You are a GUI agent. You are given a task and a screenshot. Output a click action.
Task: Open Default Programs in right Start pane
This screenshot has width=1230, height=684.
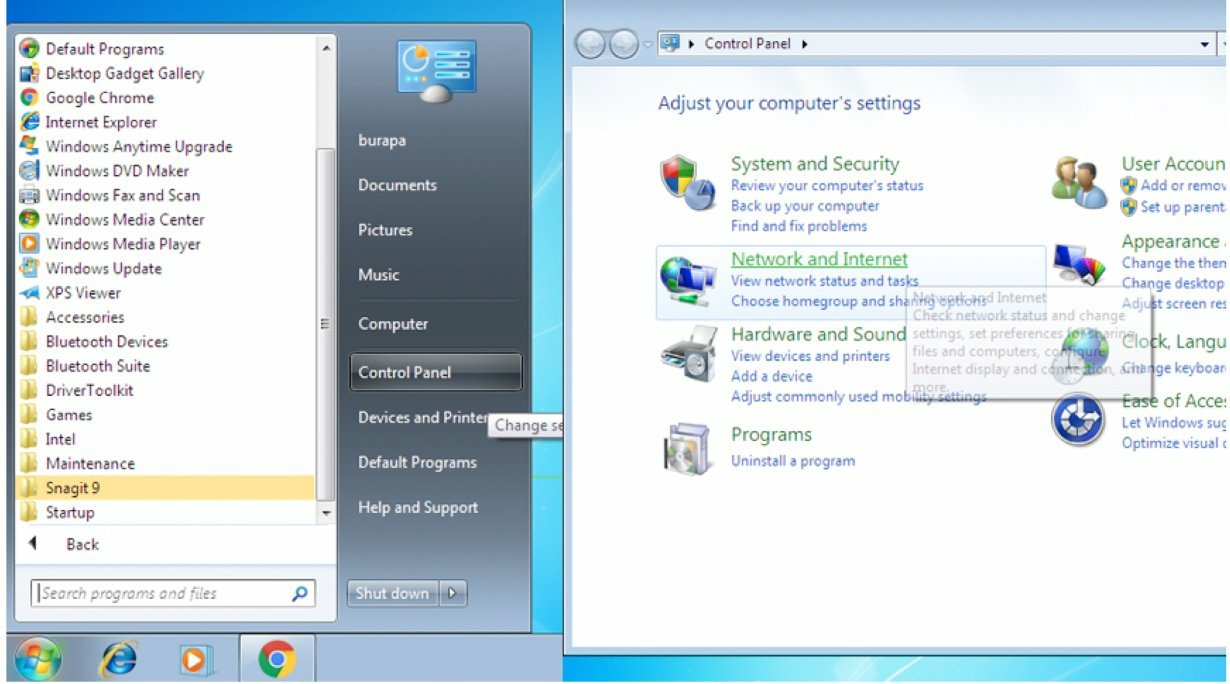click(x=417, y=462)
